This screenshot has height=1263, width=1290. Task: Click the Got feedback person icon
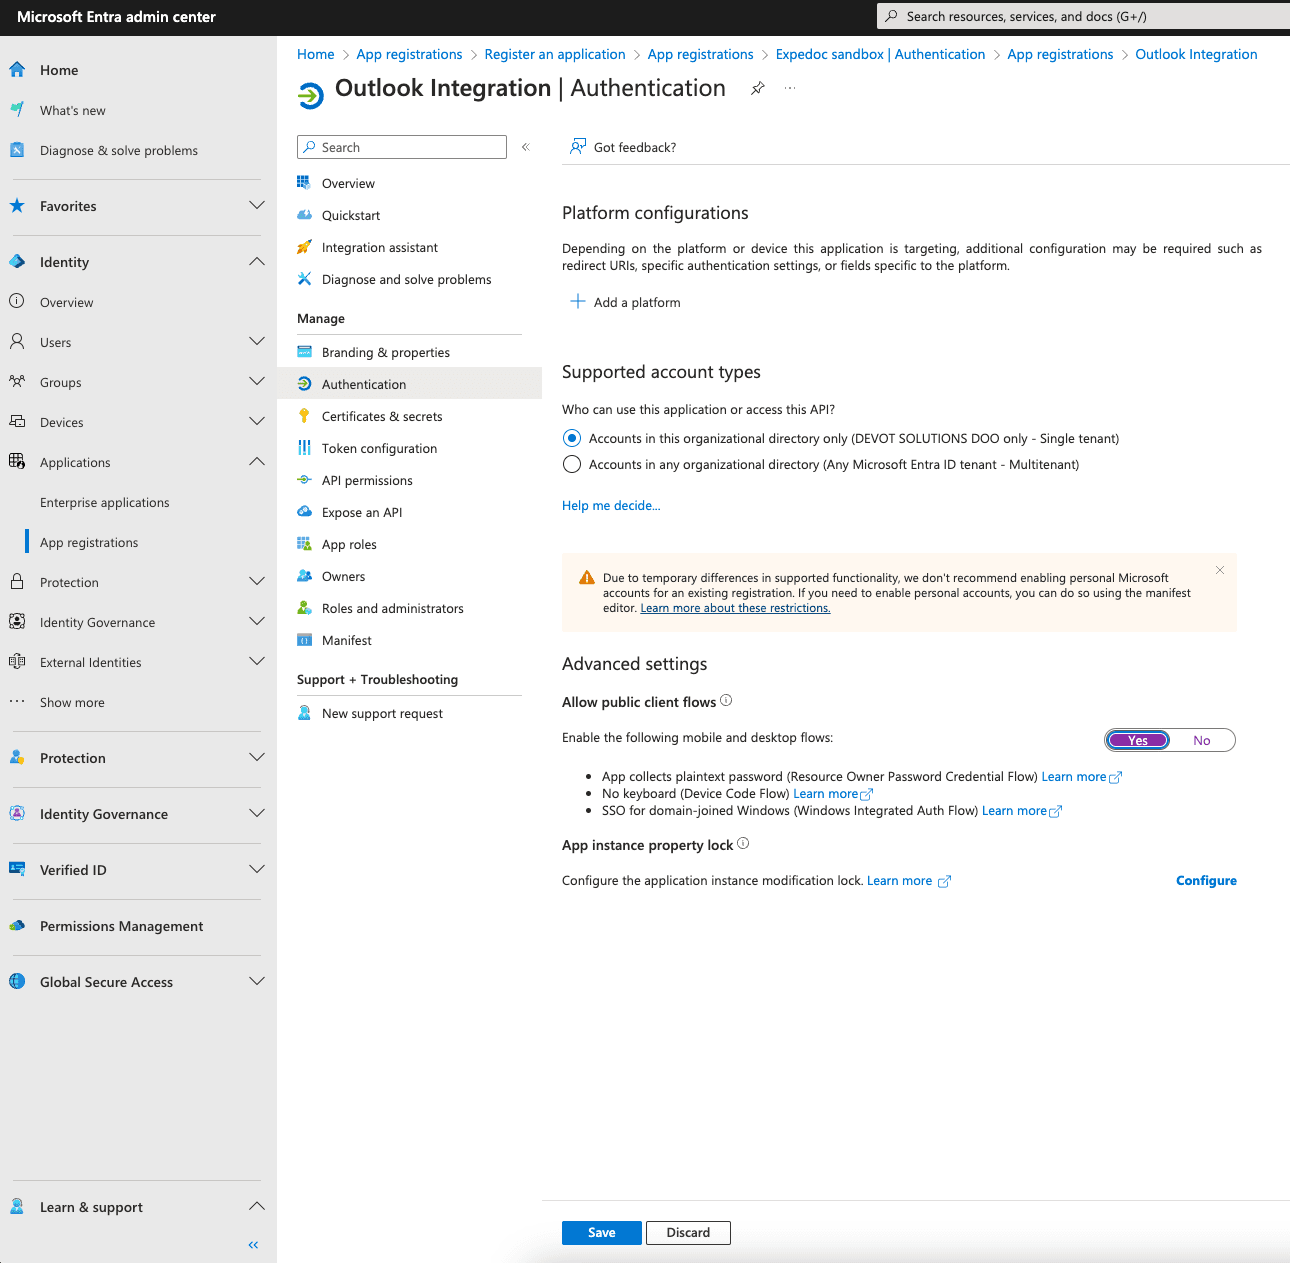pos(578,147)
